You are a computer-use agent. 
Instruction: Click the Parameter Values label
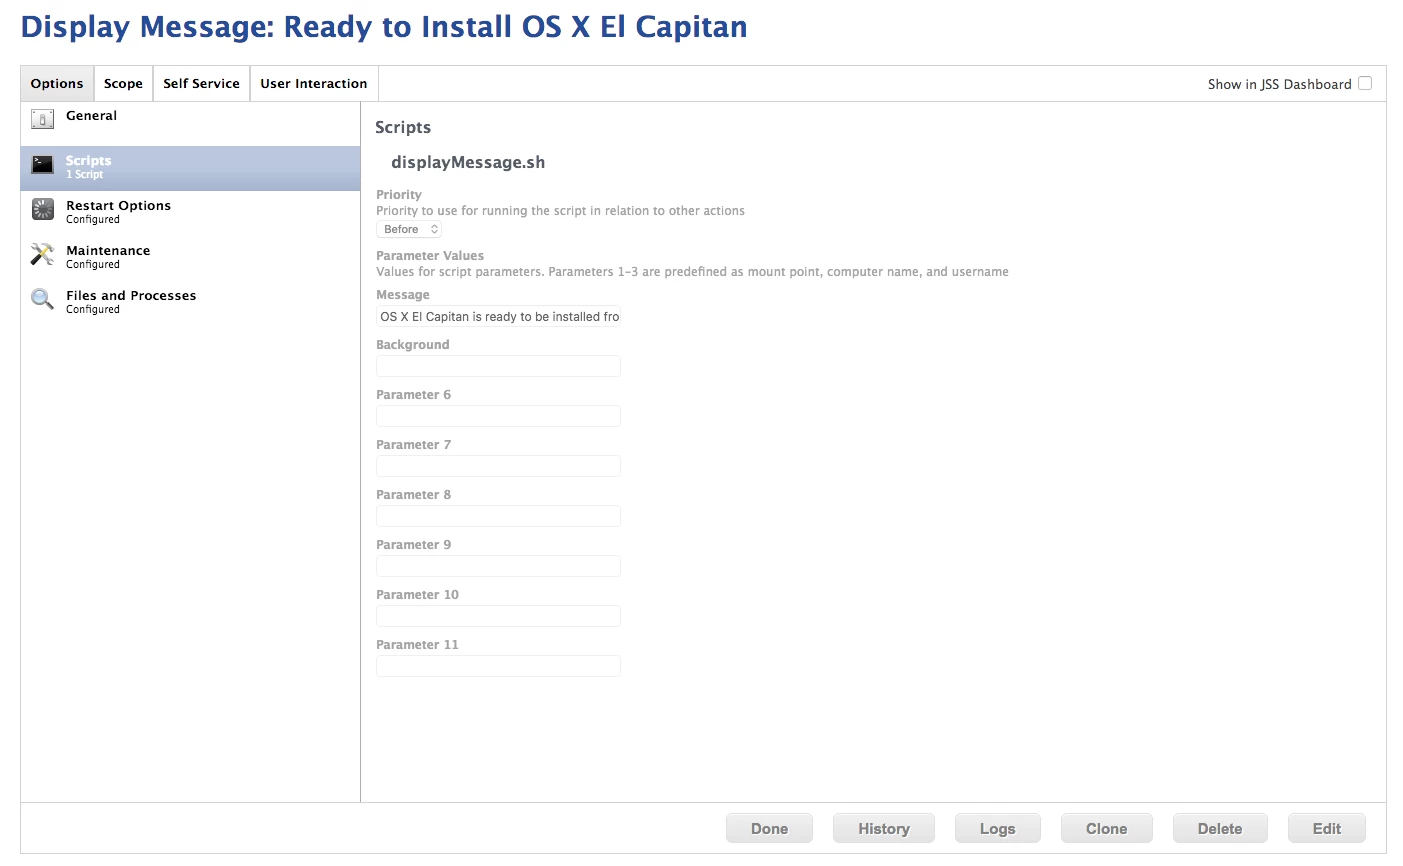[x=430, y=256]
